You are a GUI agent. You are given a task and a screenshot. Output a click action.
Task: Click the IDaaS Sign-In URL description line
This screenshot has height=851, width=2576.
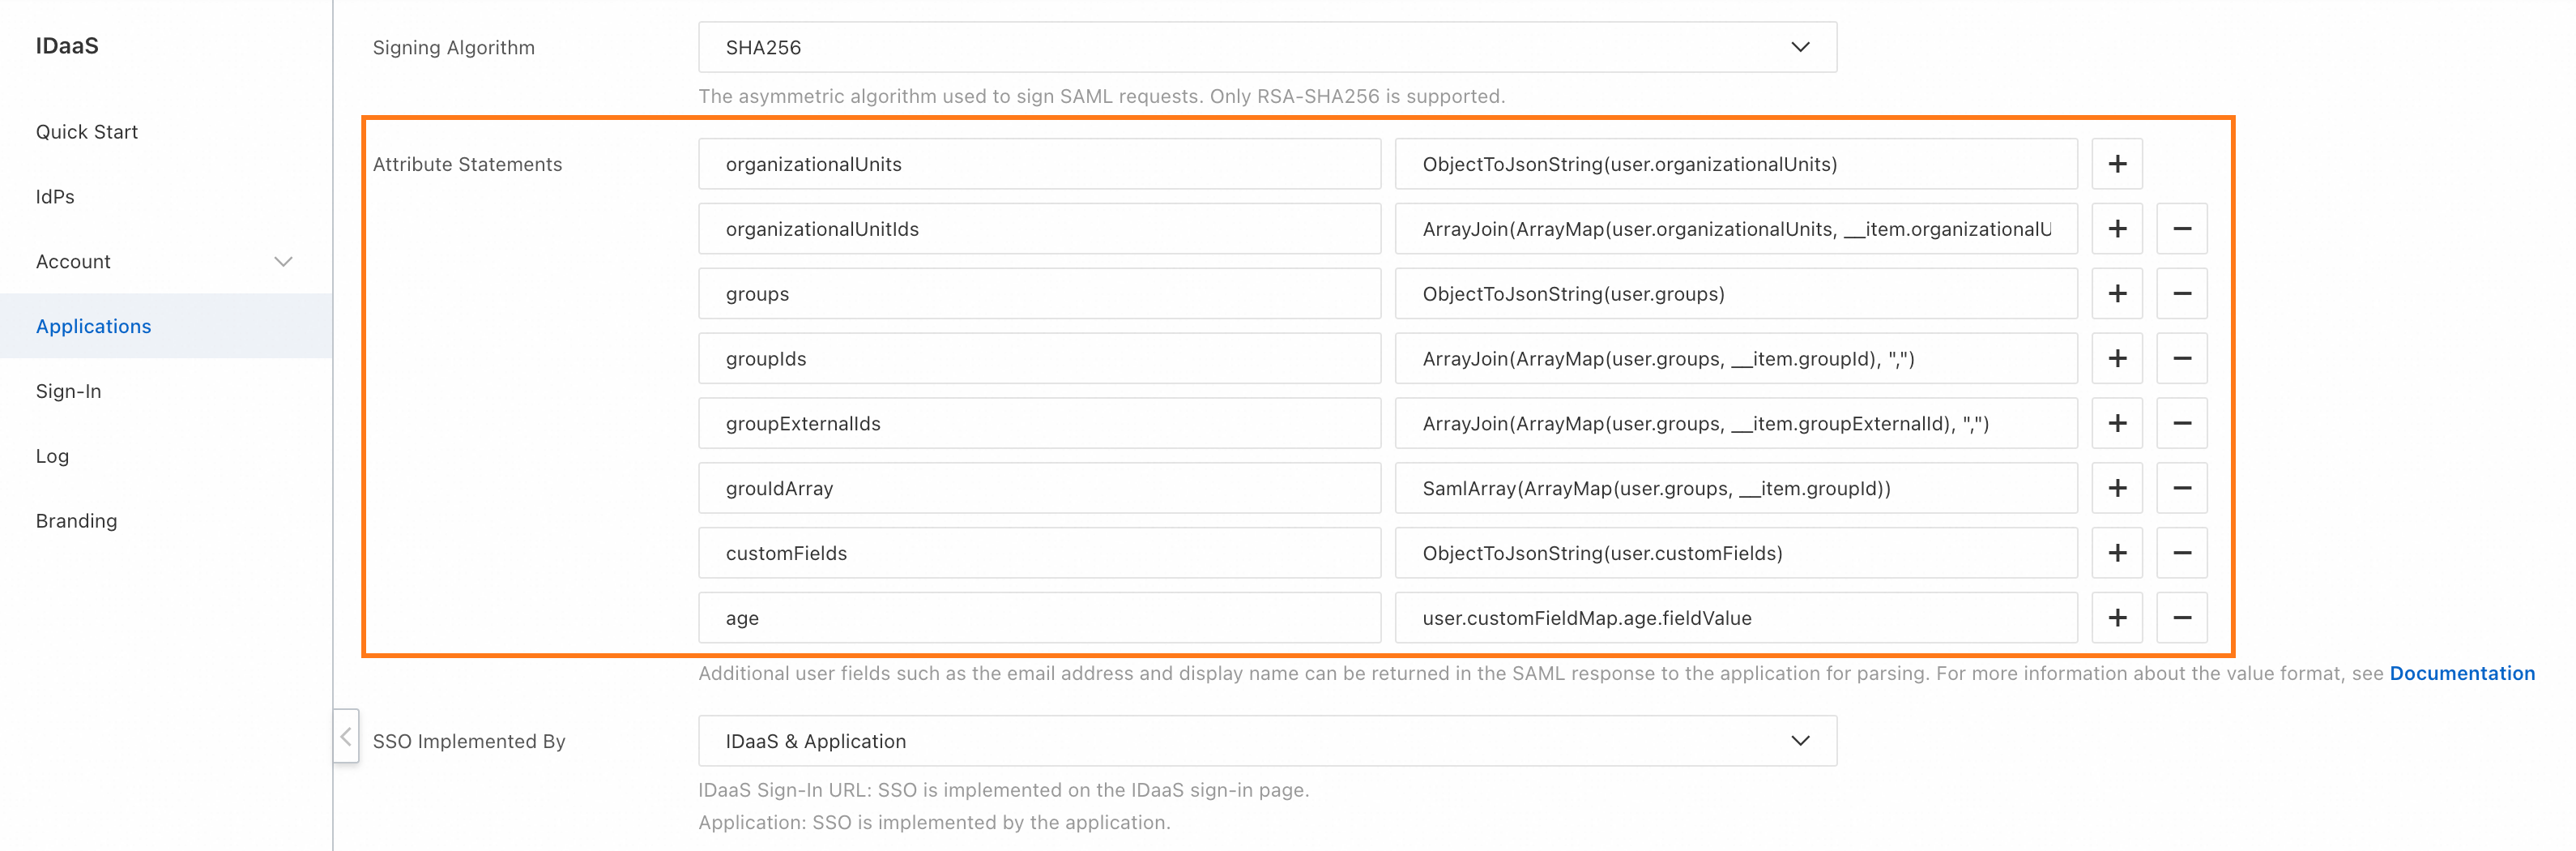tap(1003, 790)
